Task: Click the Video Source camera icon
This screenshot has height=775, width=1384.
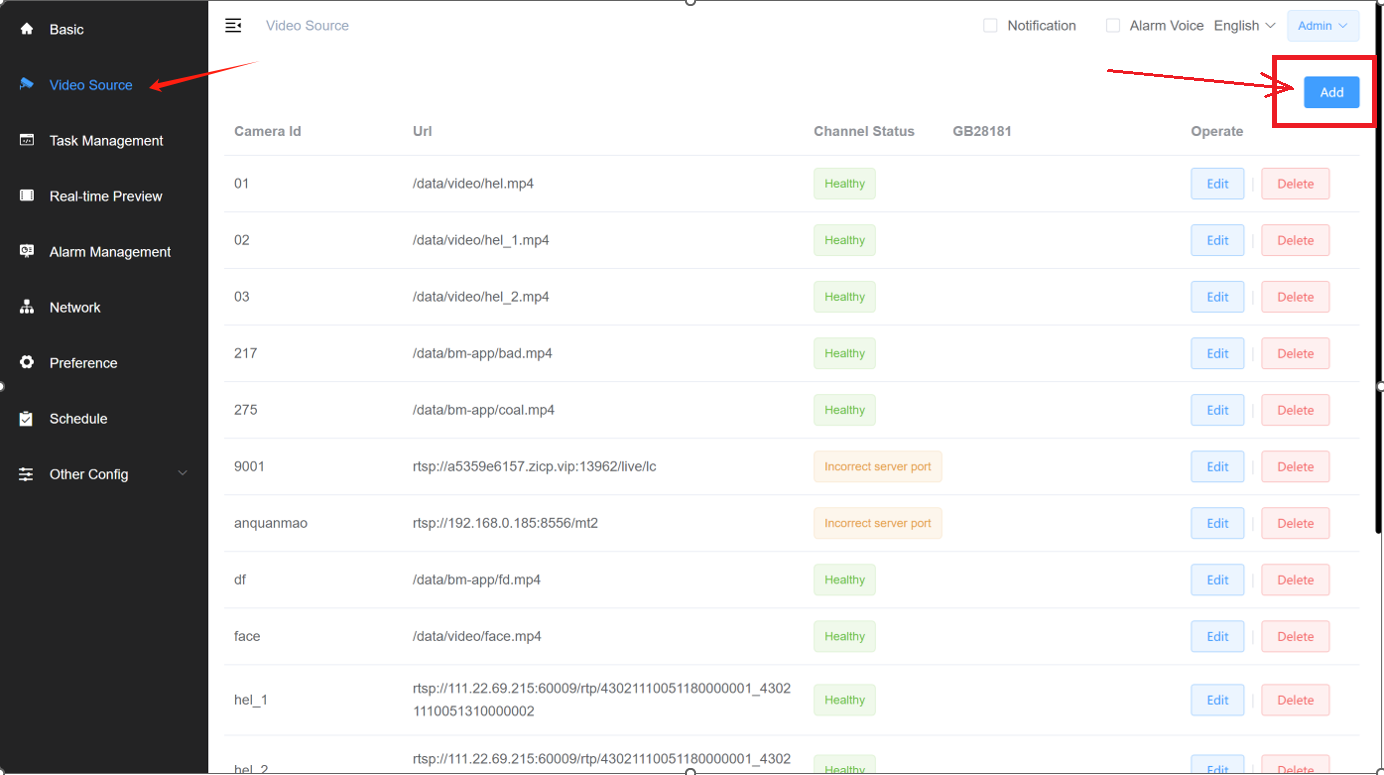Action: (27, 85)
